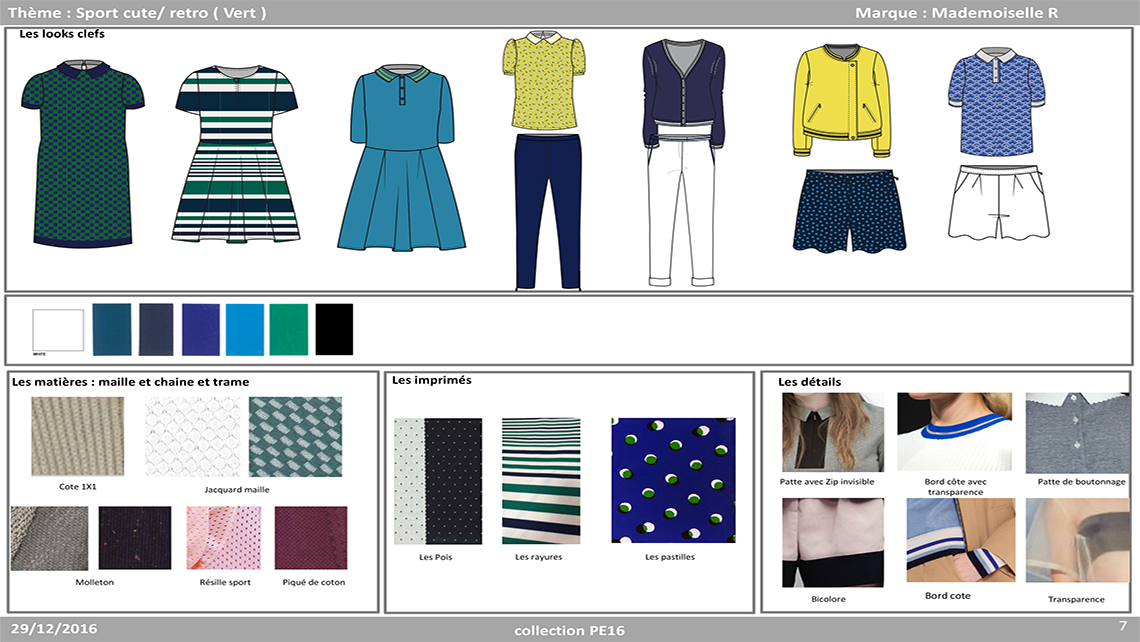Click the 'Piqué de coton' label
The image size is (1140, 642).
tap(314, 582)
